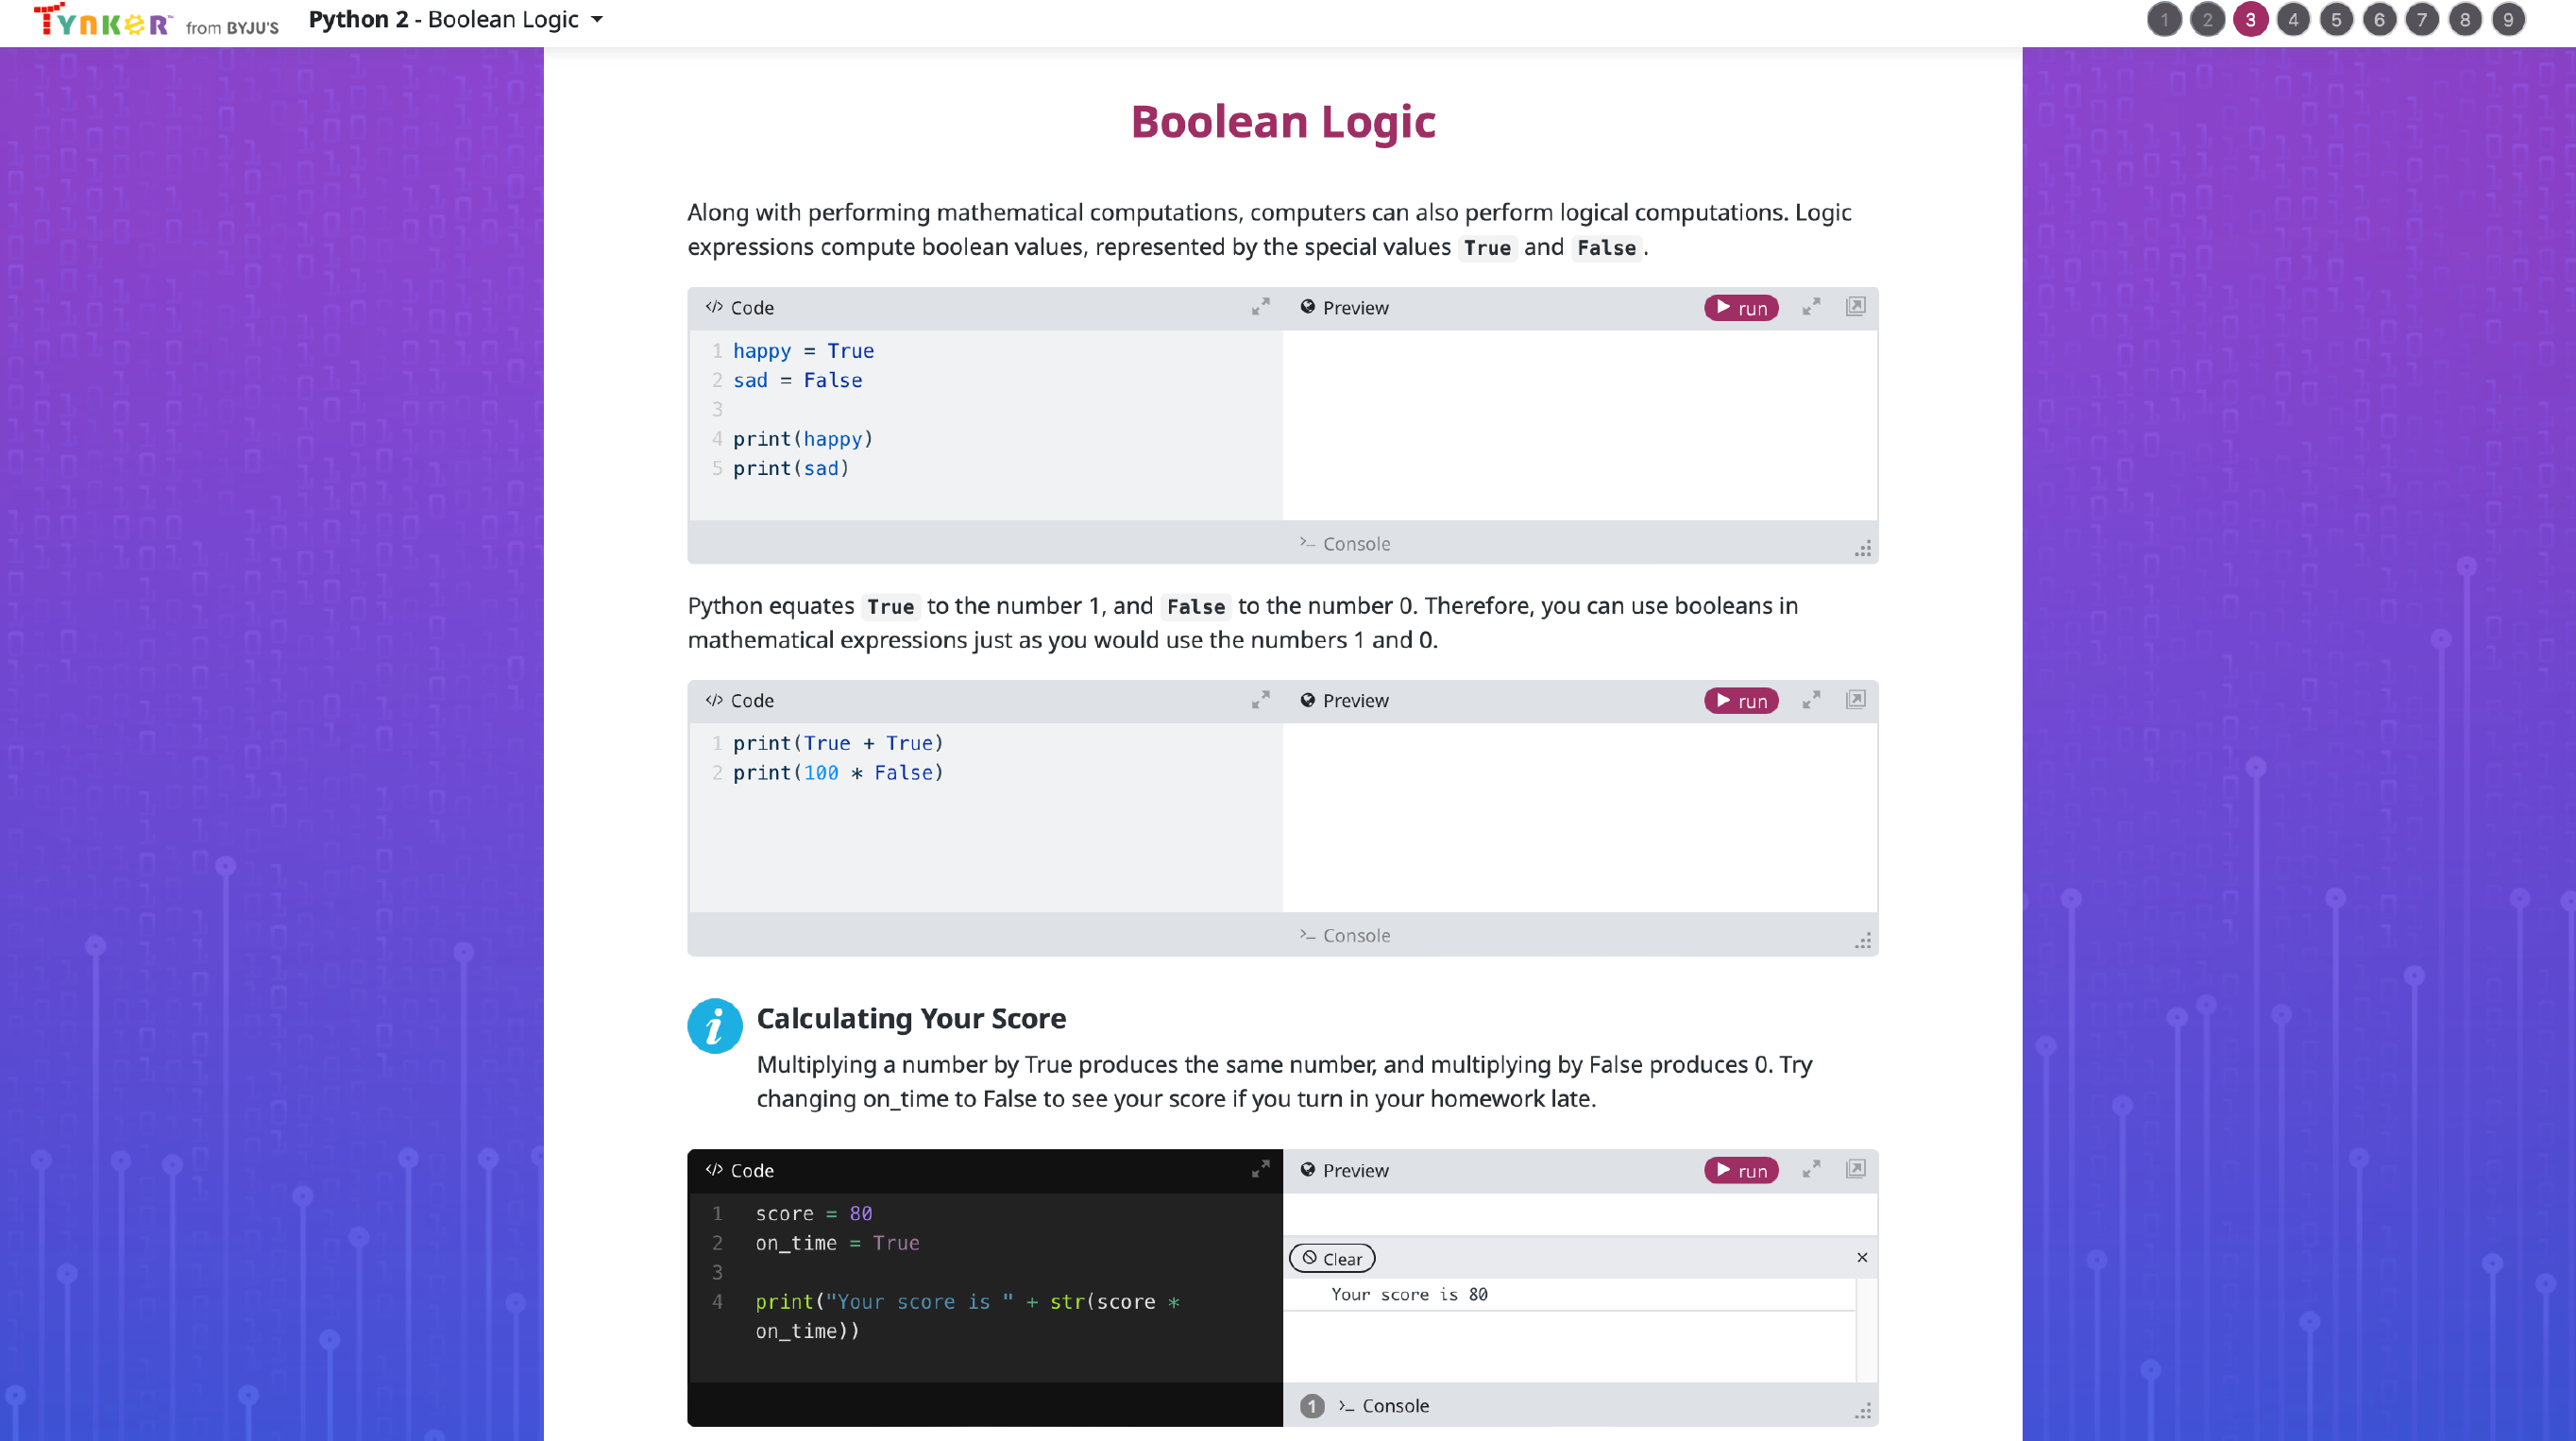Toggle the first widget's Console bar
The width and height of the screenshot is (2576, 1441).
(x=1345, y=544)
